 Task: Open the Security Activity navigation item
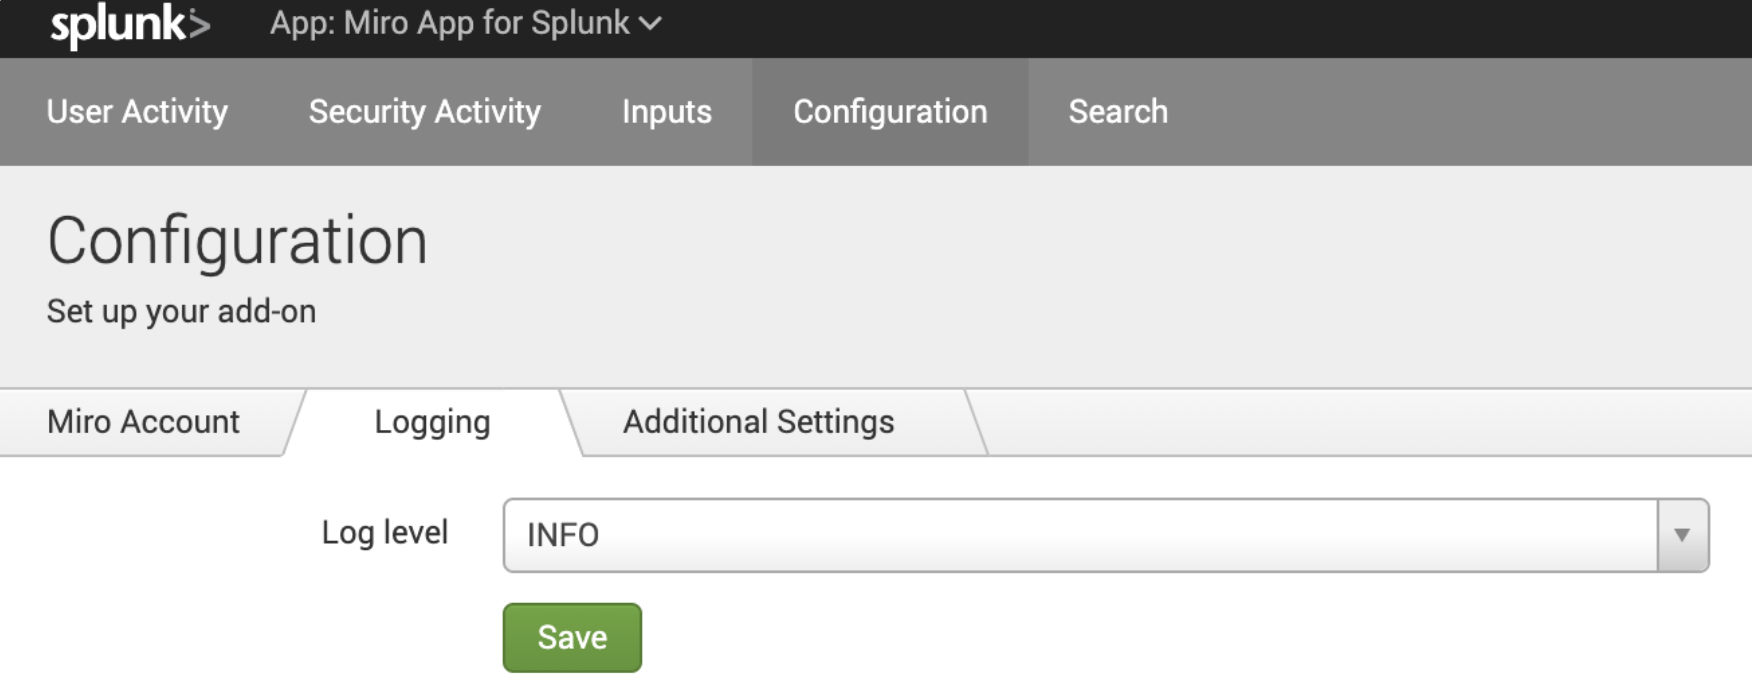[424, 112]
